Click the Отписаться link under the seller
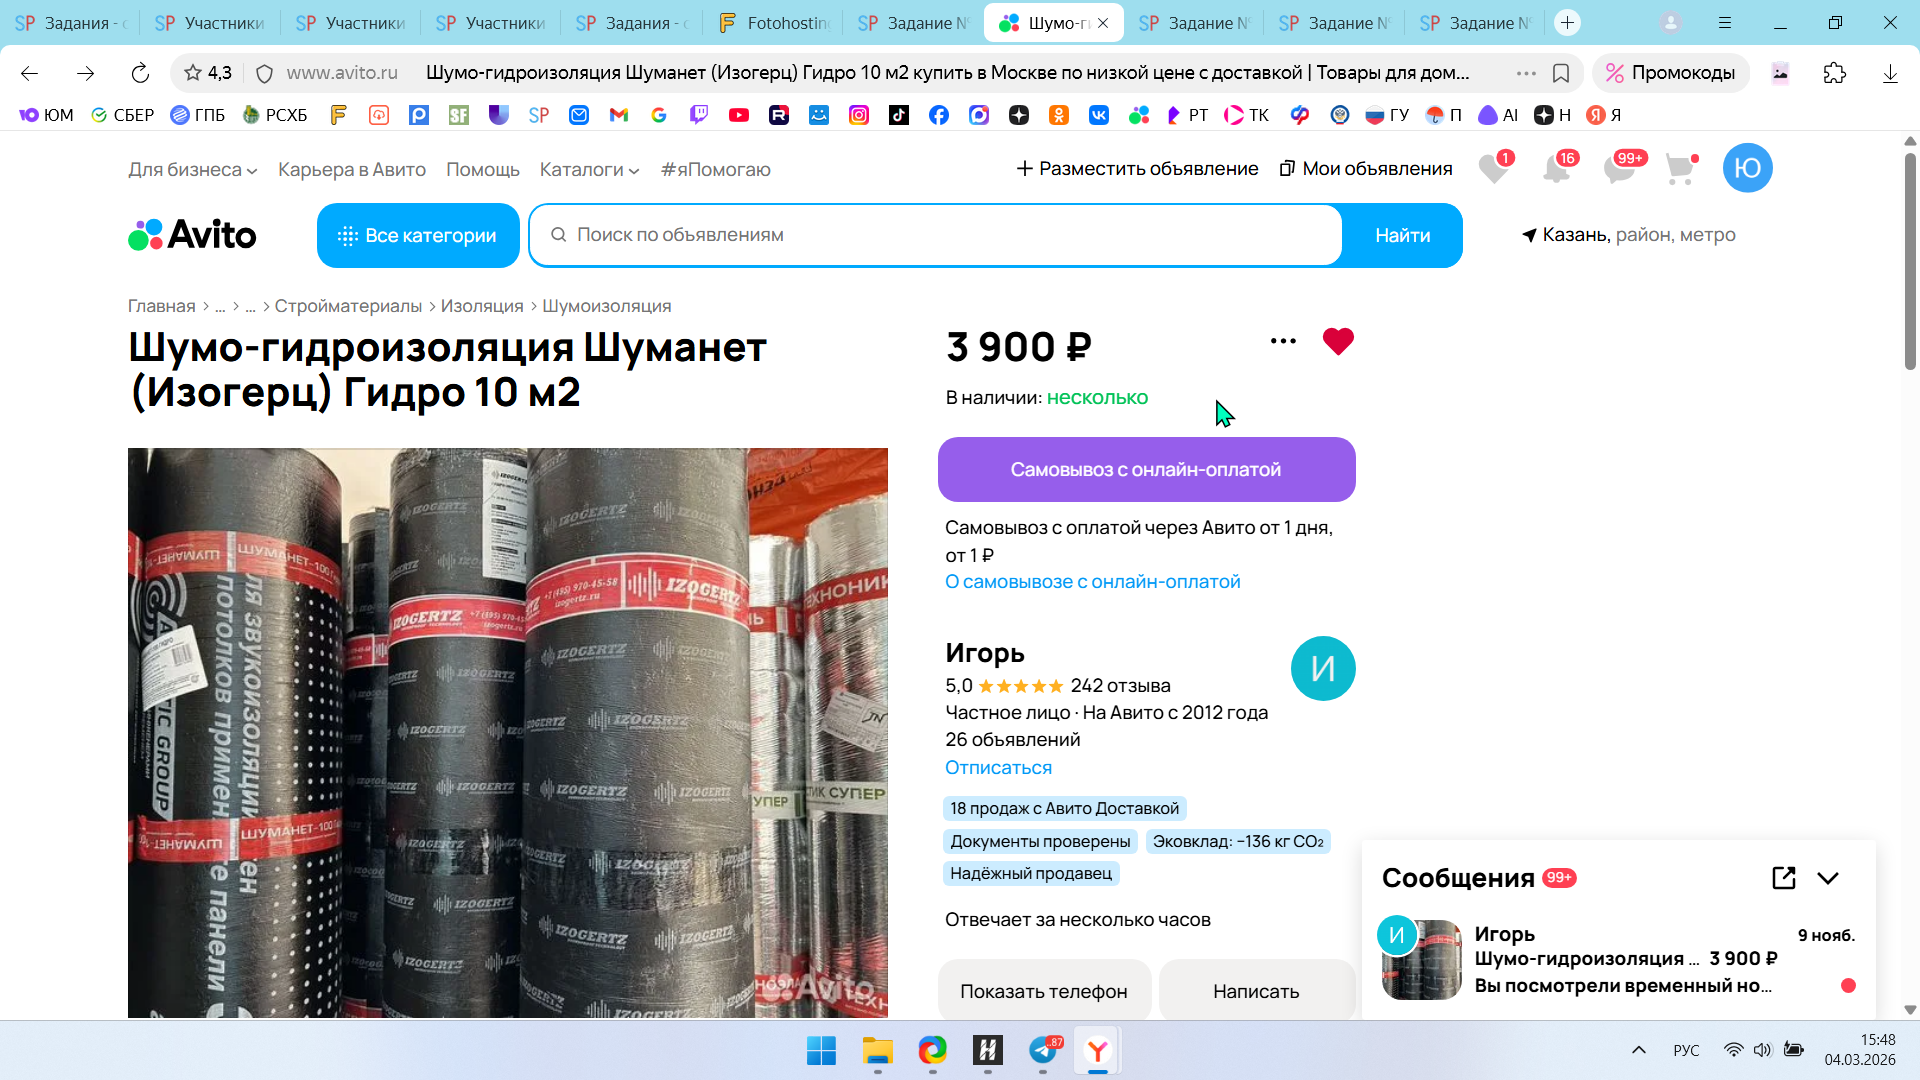Screen dimensions: 1920x1080 [x=998, y=768]
